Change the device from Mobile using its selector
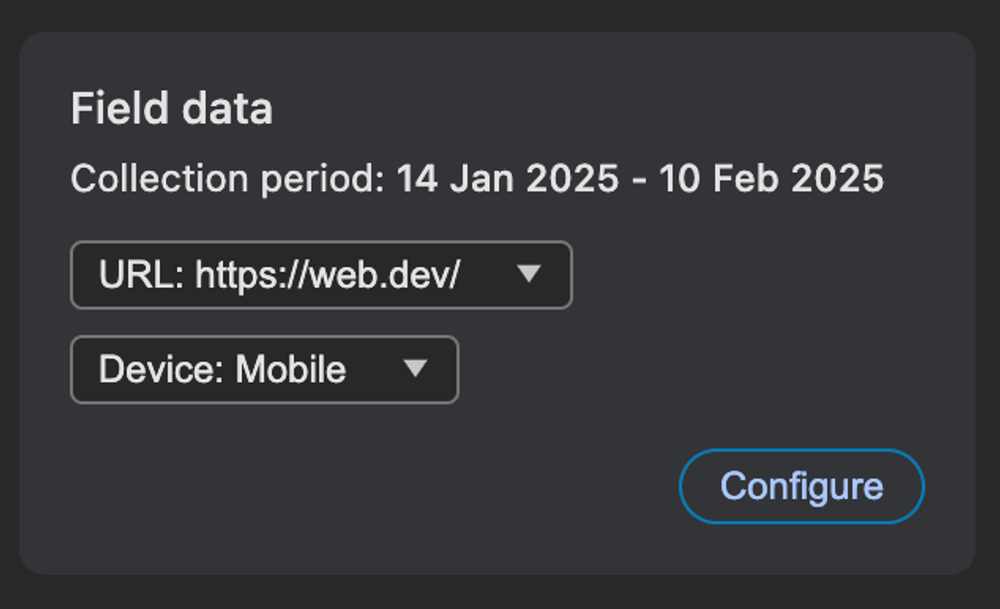 click(263, 370)
